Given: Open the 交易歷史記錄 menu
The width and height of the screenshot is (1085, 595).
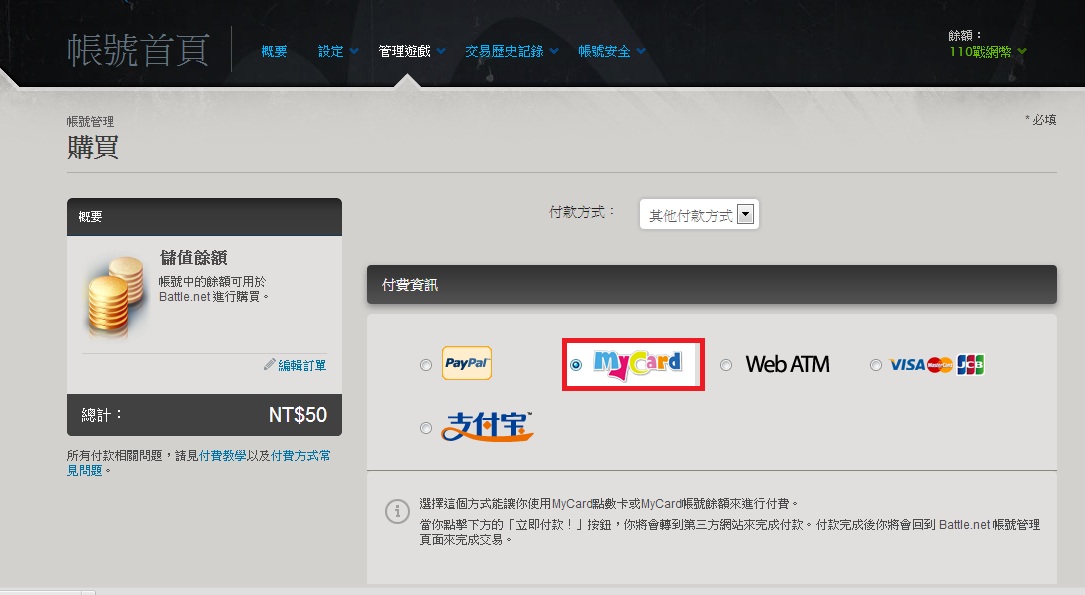Looking at the screenshot, I should (x=510, y=51).
